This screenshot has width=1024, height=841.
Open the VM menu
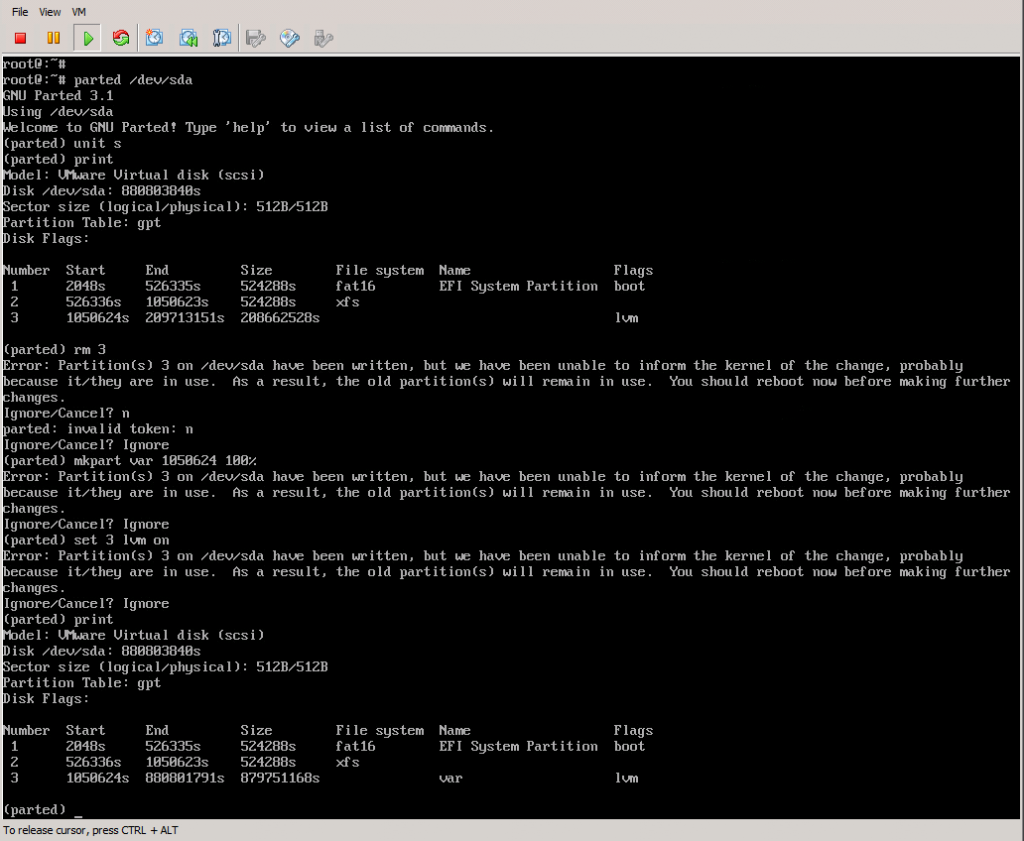[78, 11]
